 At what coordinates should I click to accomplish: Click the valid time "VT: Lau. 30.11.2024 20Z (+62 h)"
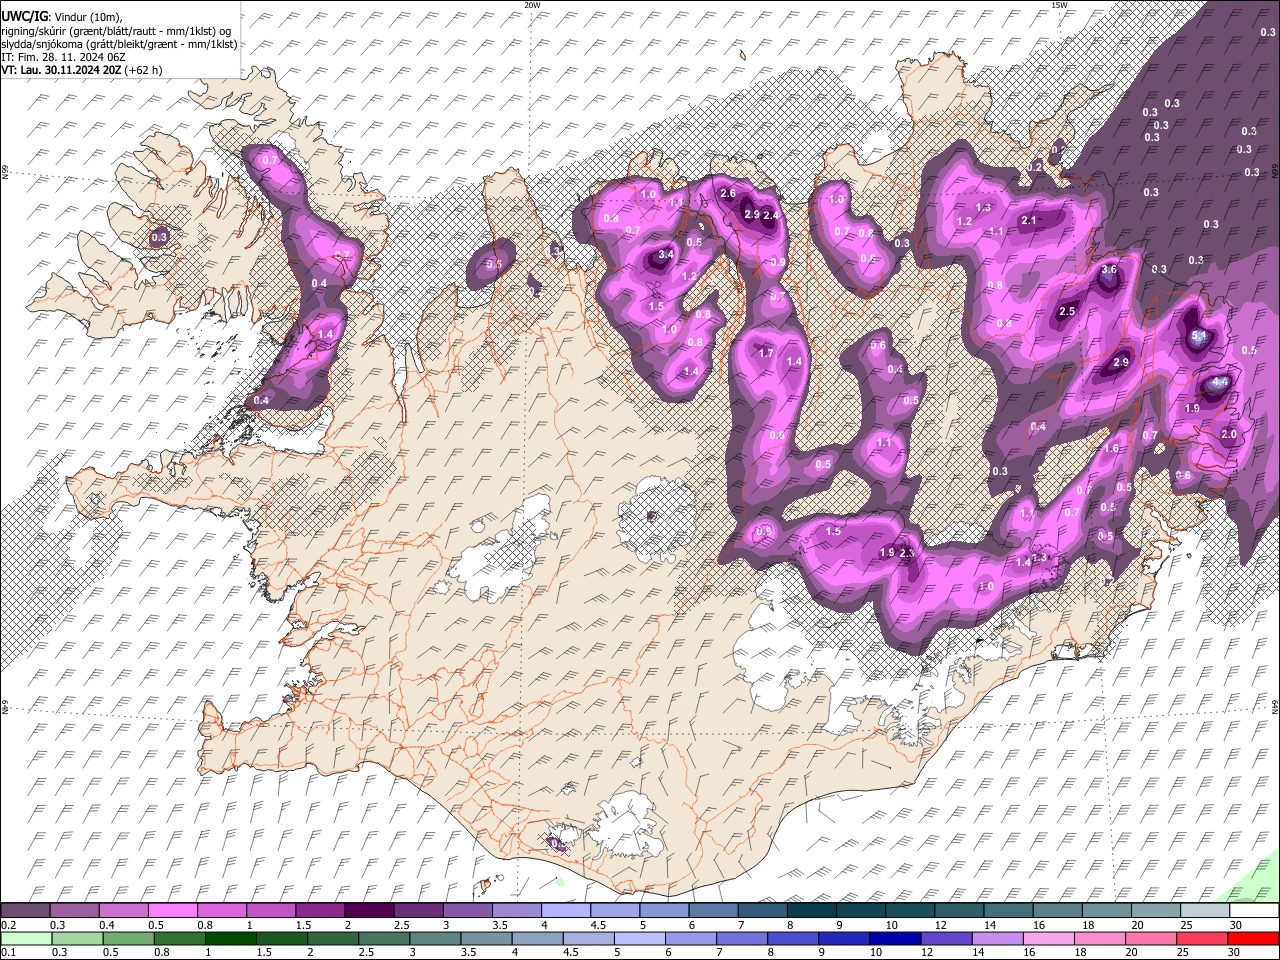coord(81,70)
